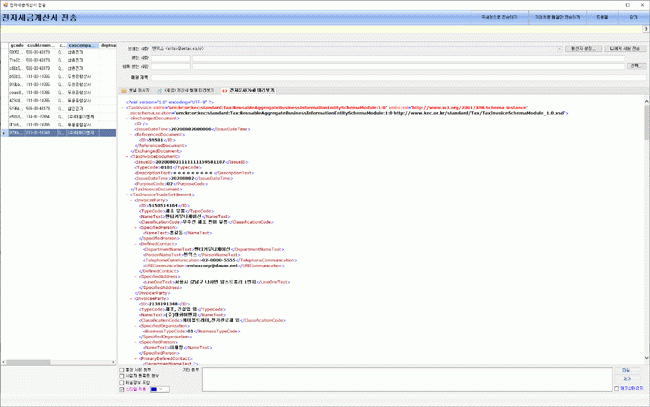Click the upper button right of the text area
Image resolution: width=650 pixels, height=407 pixels.
(626, 370)
